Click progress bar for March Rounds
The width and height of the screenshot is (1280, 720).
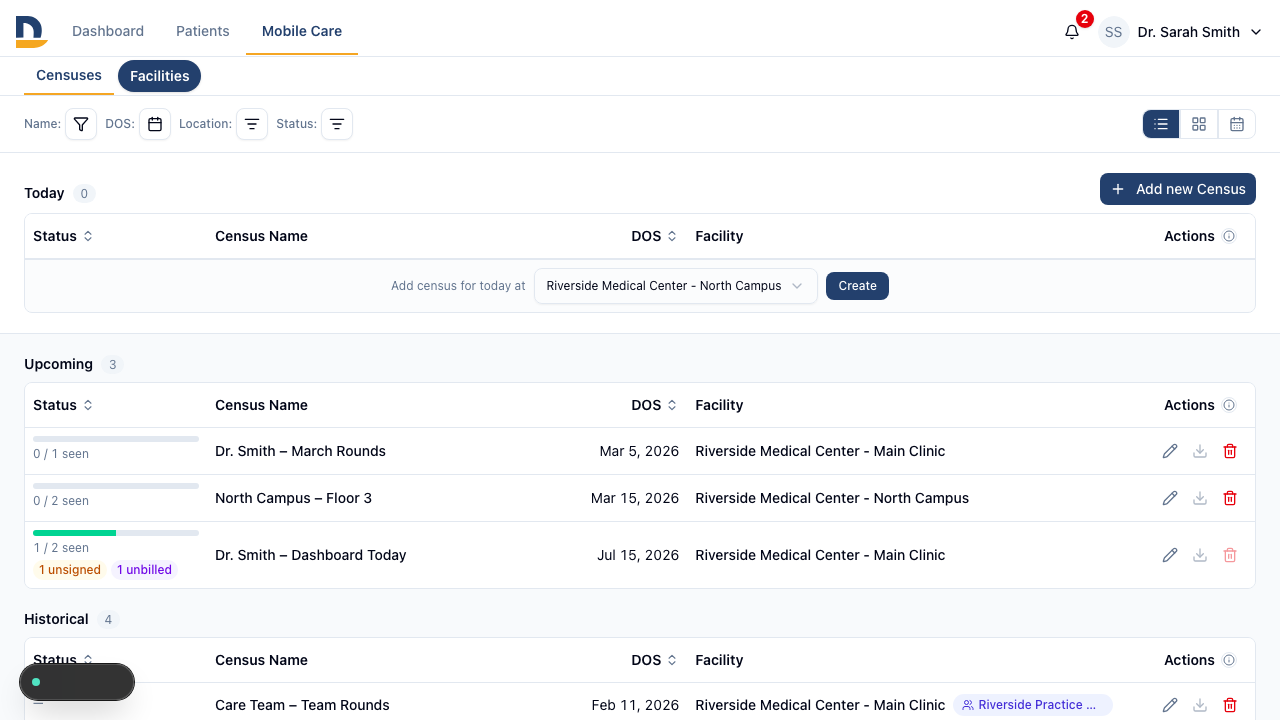(x=116, y=439)
